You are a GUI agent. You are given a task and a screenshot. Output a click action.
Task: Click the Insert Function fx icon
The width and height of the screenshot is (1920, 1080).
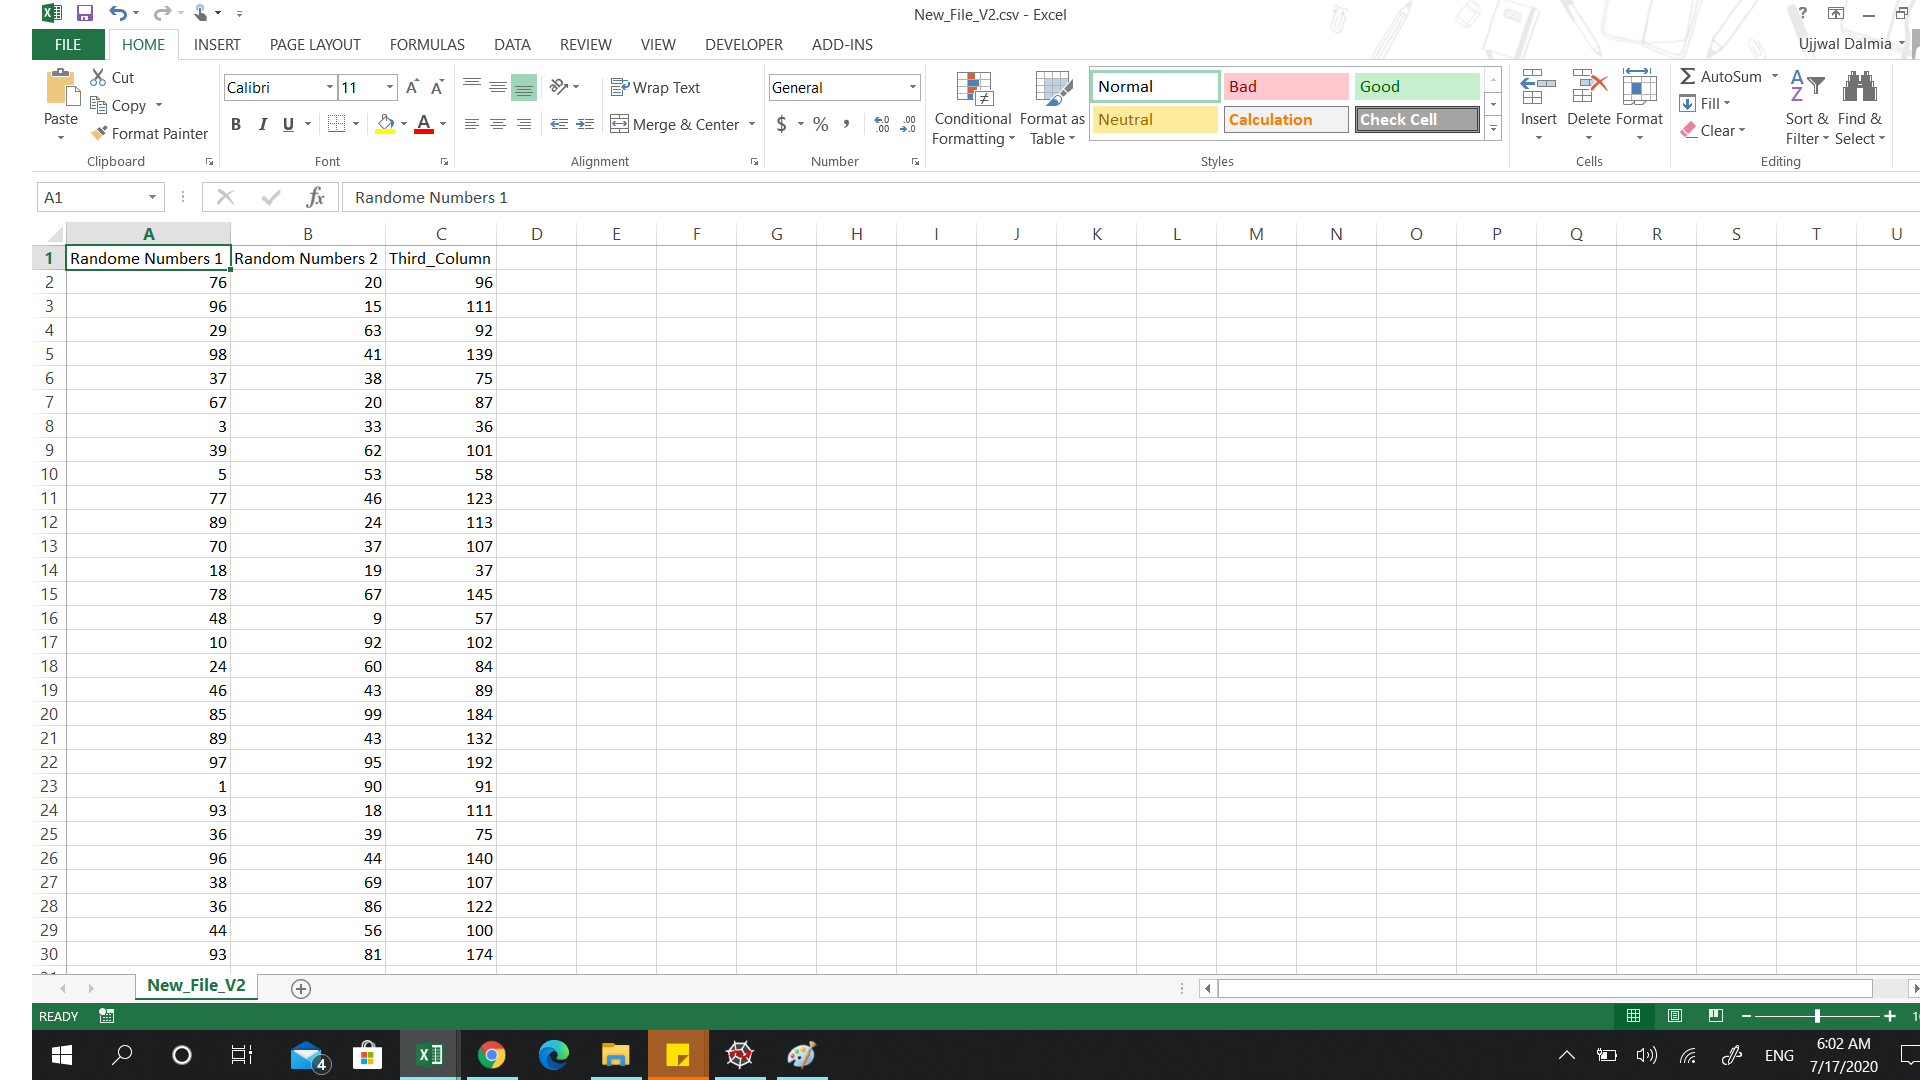click(x=316, y=197)
